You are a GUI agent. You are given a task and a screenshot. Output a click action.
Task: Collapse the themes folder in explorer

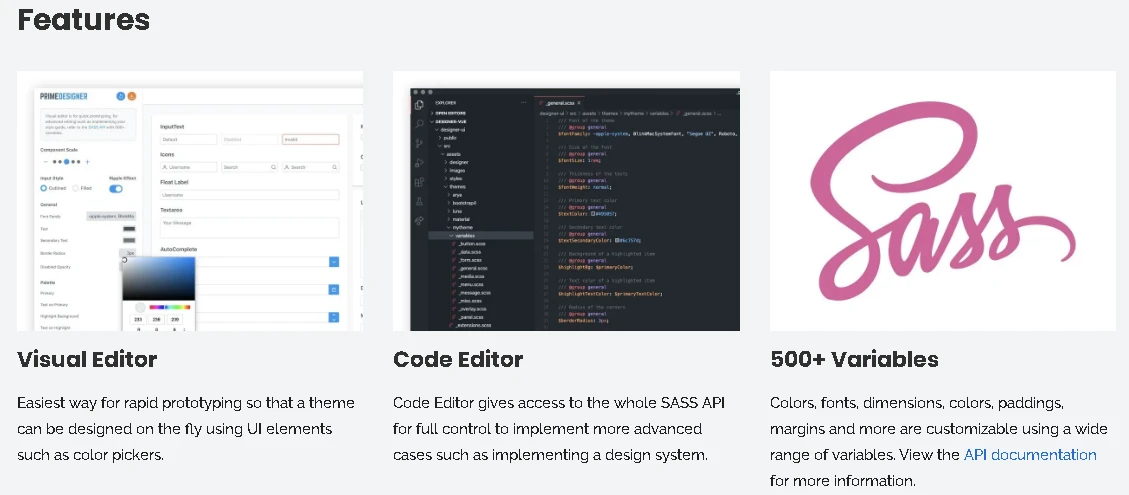point(456,186)
